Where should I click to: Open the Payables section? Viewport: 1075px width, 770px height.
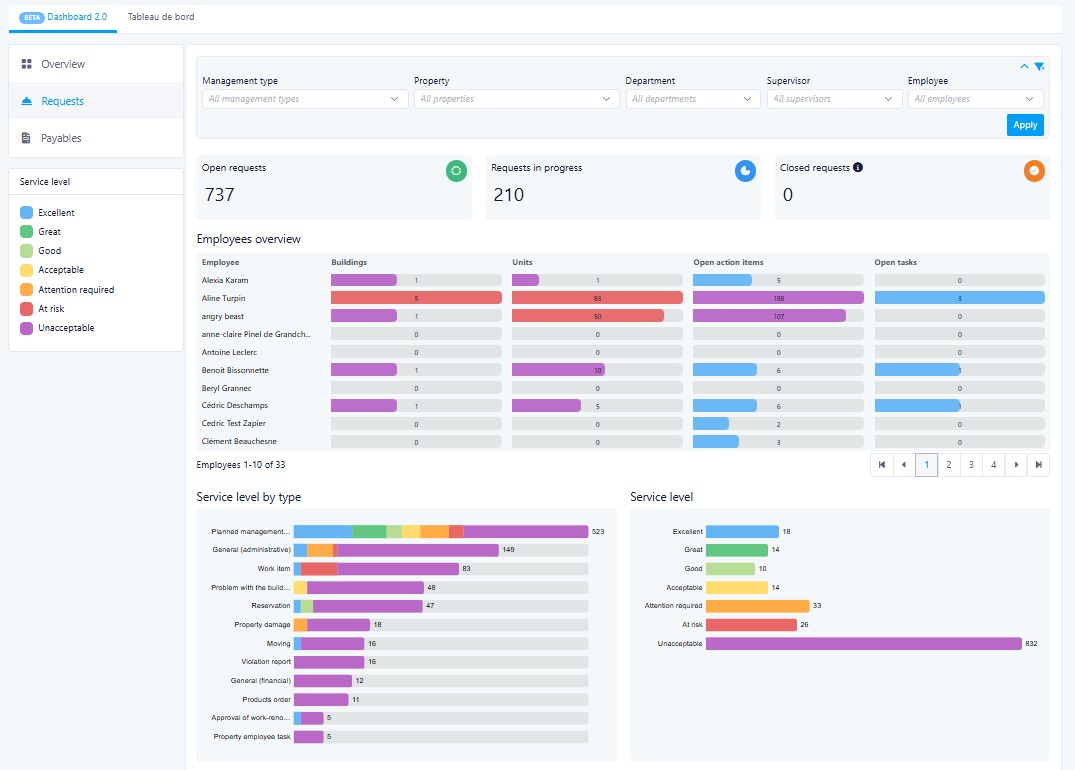(96, 138)
